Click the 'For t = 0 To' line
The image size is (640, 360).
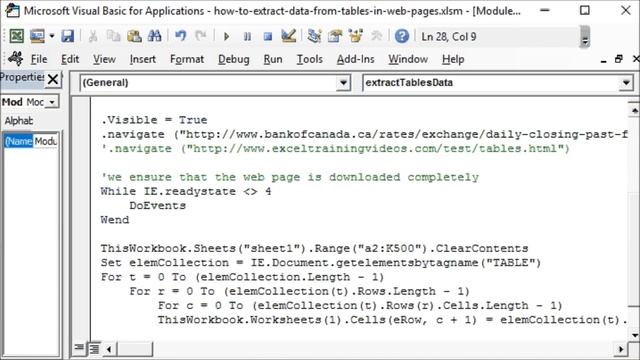pos(242,277)
